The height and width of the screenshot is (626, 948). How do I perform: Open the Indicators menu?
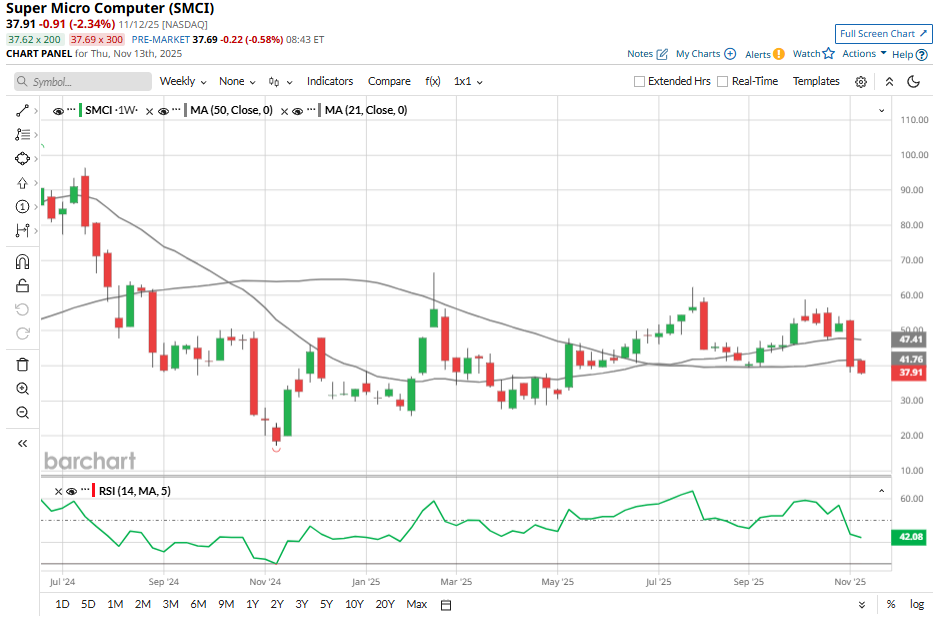(x=330, y=82)
